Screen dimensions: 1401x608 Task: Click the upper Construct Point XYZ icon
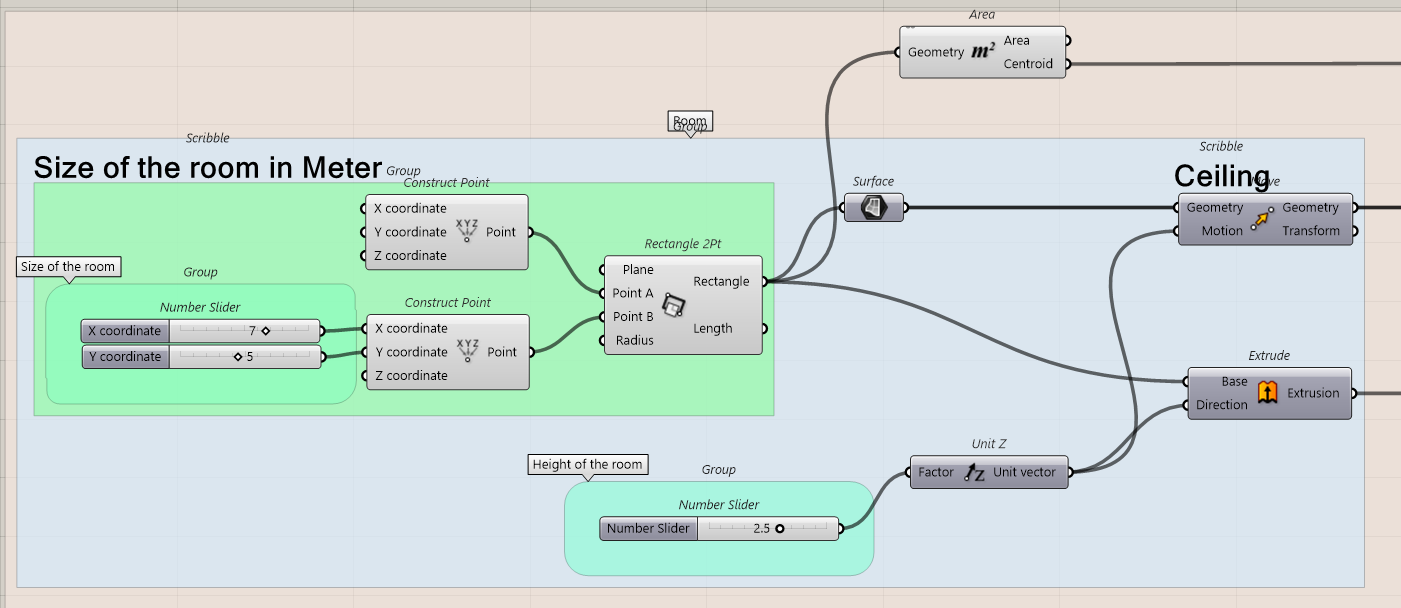467,232
